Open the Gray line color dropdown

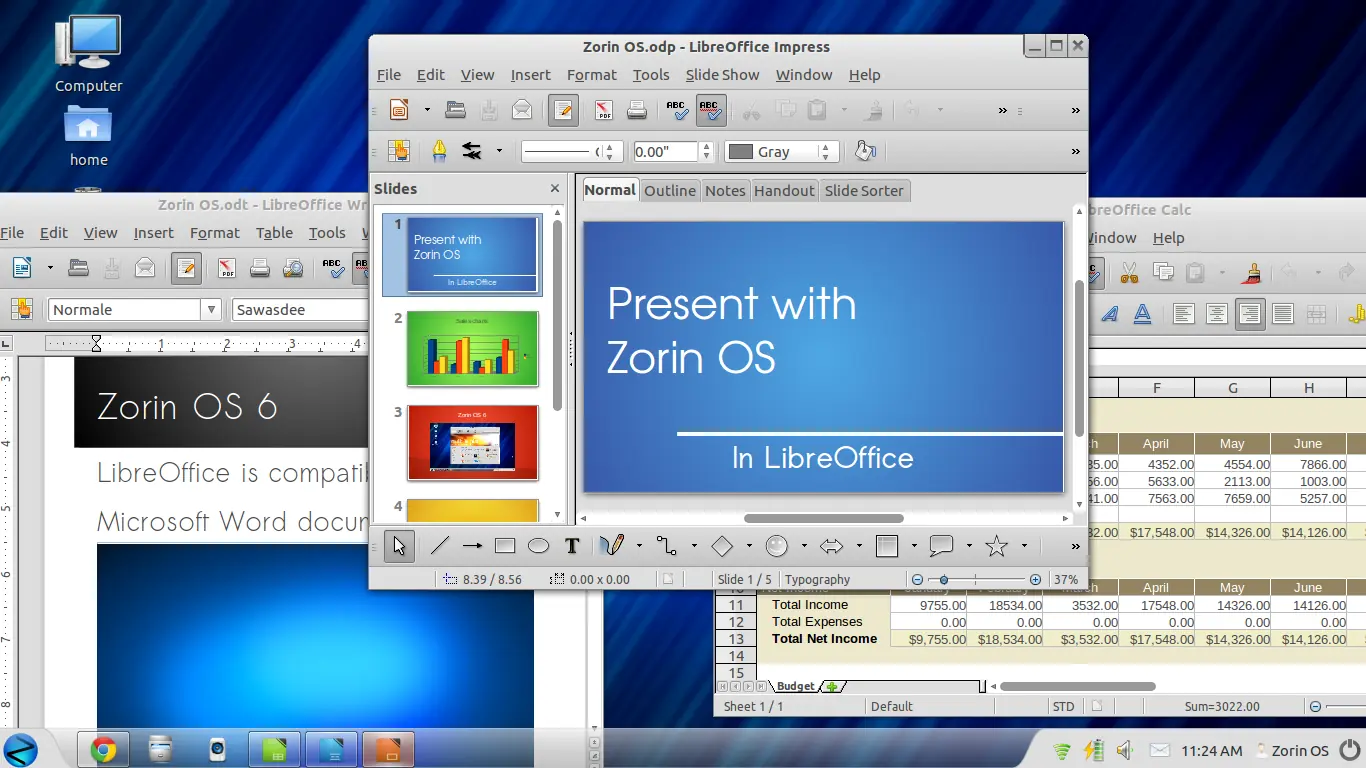coord(825,152)
